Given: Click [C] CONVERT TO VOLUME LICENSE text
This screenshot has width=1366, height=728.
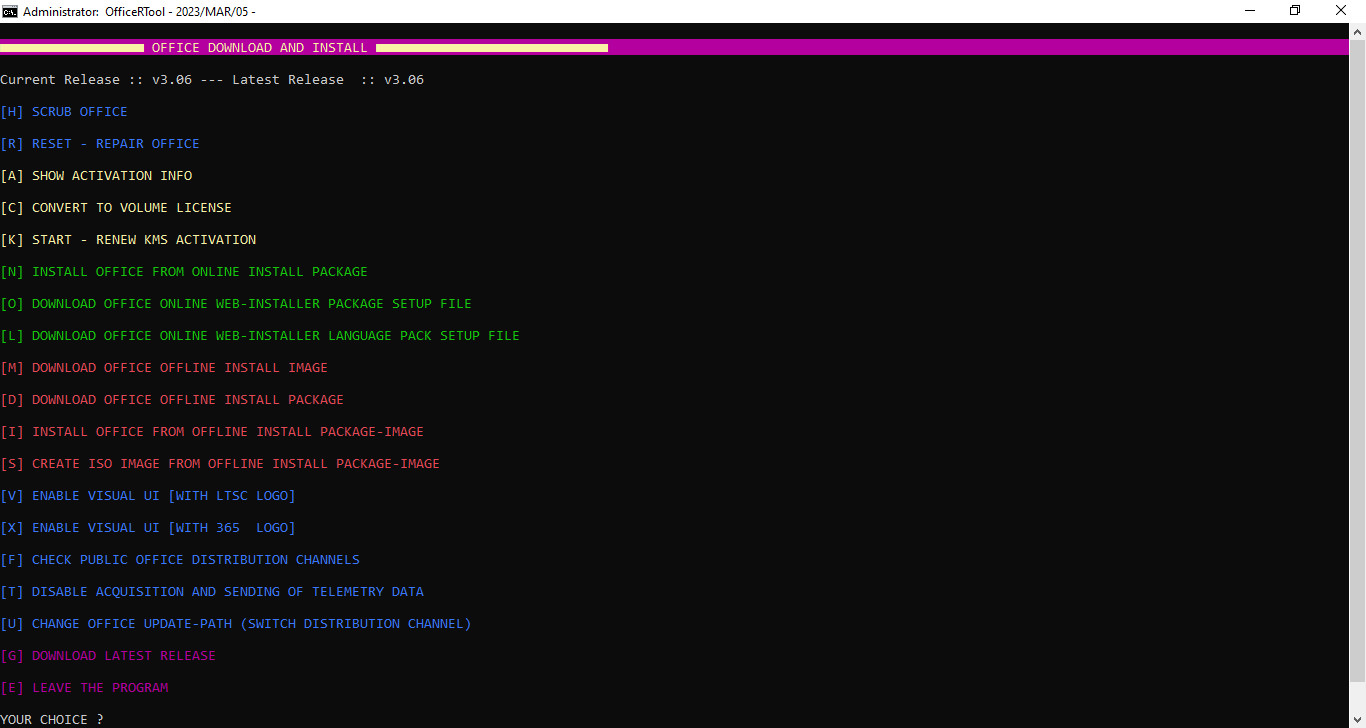Looking at the screenshot, I should pos(116,208).
